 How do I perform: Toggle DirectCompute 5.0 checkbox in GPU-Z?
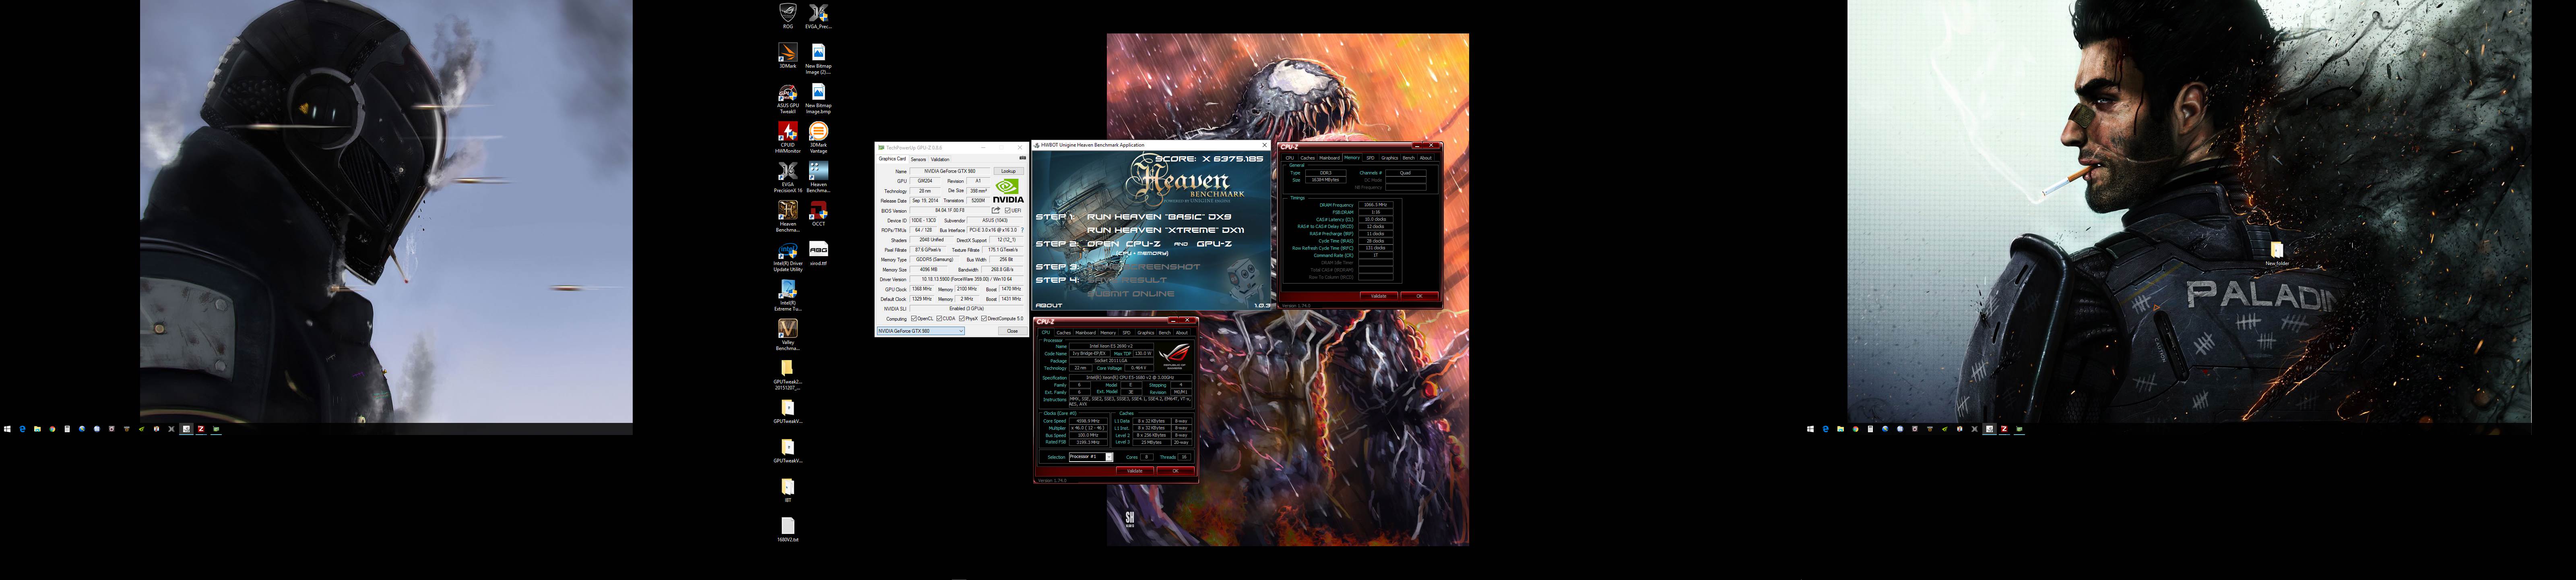point(984,319)
